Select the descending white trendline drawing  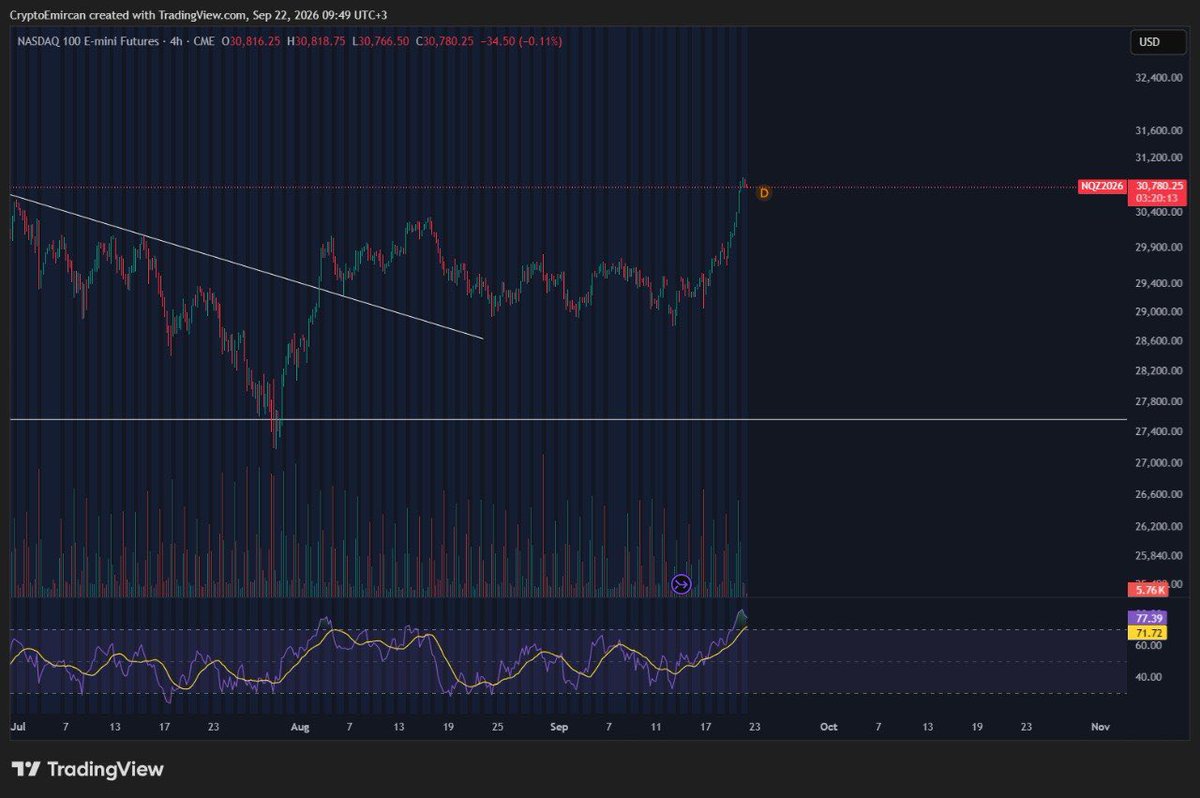pyautogui.click(x=246, y=266)
